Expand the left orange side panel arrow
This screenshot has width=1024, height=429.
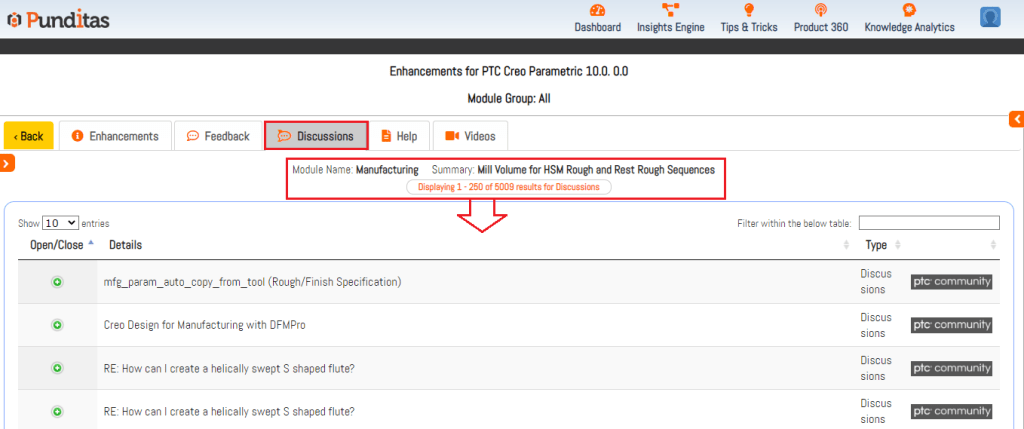pos(6,163)
